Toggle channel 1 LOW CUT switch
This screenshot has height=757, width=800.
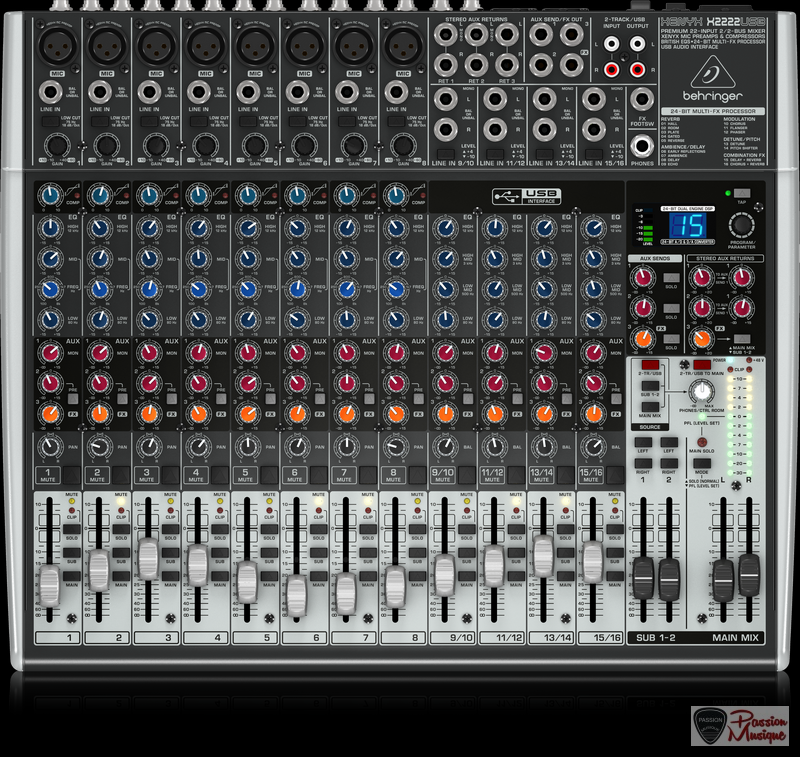click(50, 121)
